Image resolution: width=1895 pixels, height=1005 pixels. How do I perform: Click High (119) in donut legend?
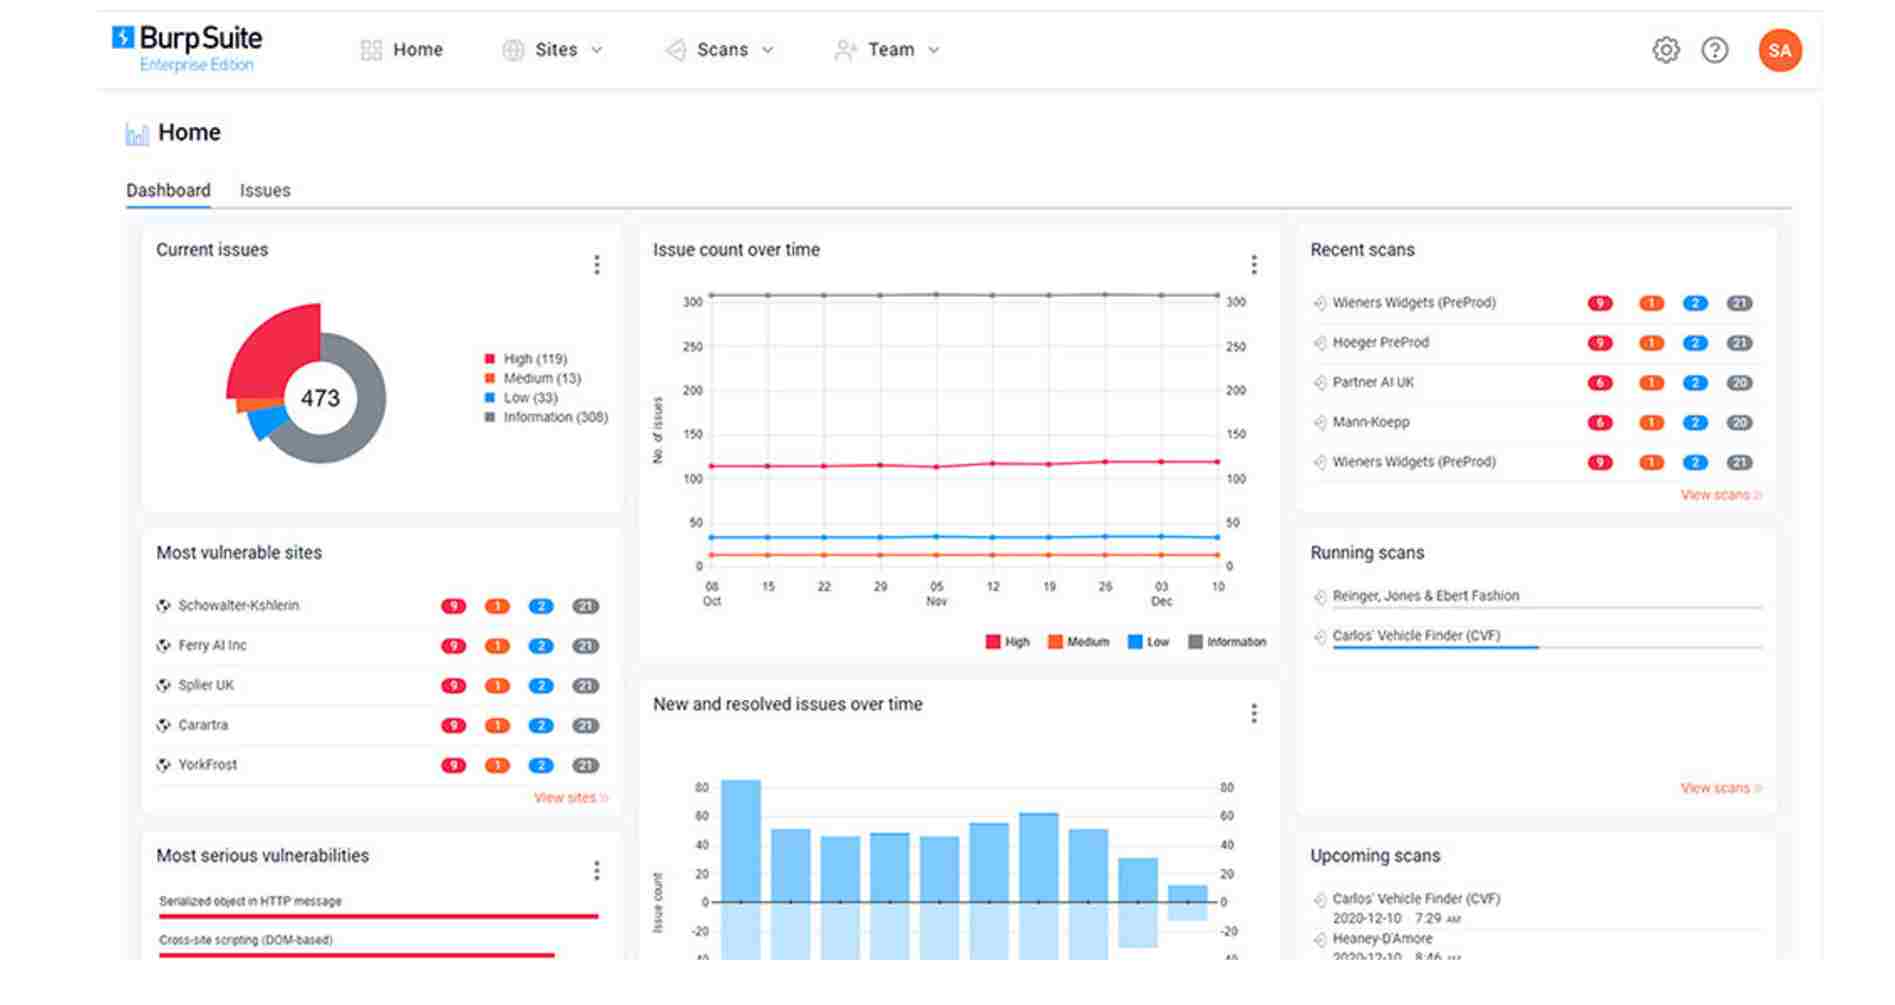pyautogui.click(x=526, y=359)
